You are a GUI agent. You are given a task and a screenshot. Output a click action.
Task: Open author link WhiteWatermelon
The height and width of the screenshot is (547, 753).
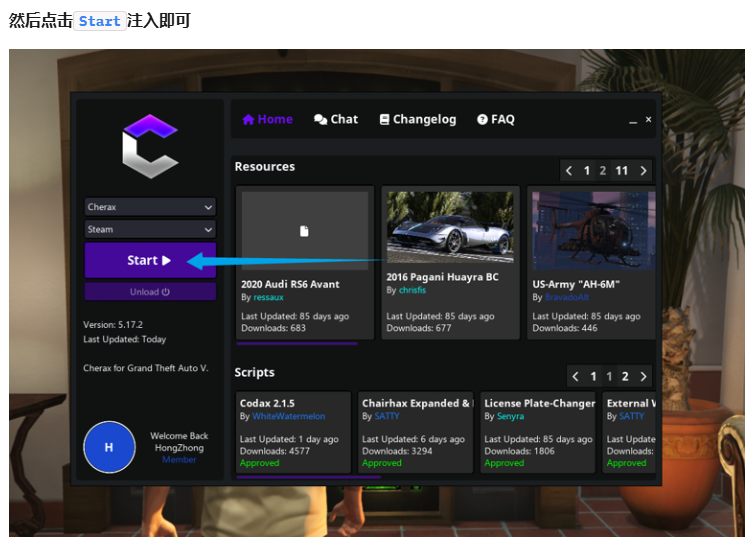(288, 416)
